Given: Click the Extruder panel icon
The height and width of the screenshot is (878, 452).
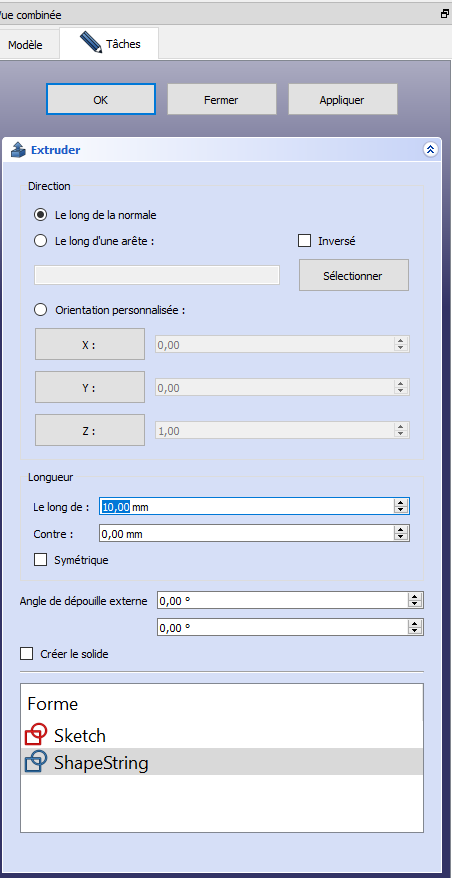Looking at the screenshot, I should click(18, 150).
